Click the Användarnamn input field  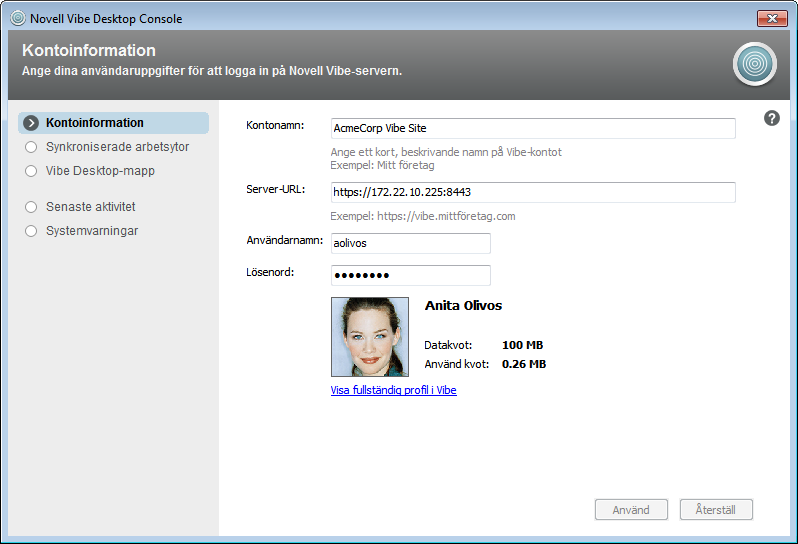point(411,243)
